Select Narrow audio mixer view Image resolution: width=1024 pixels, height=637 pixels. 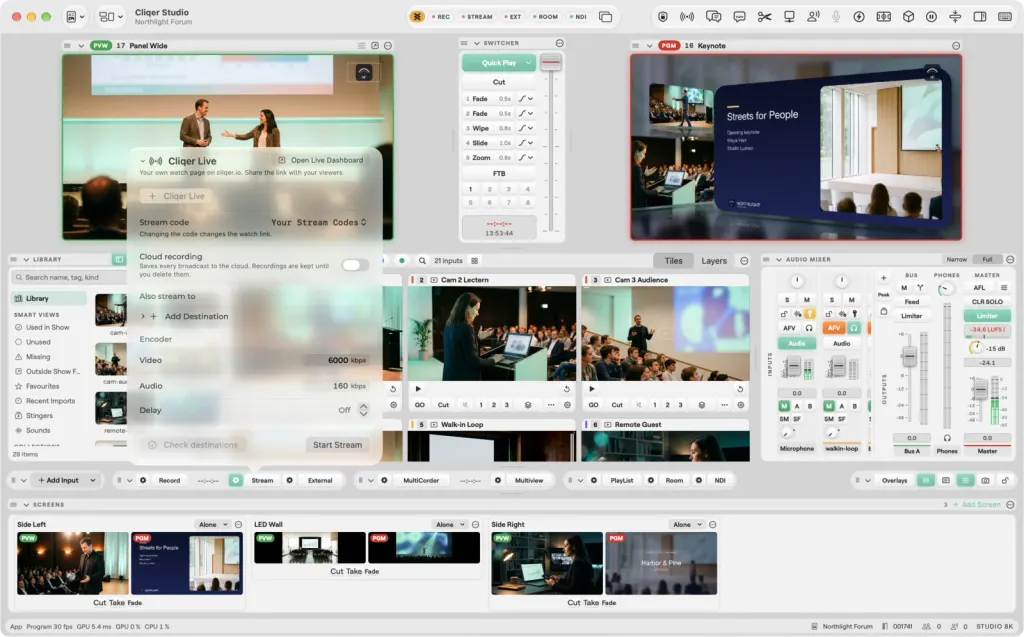957,259
